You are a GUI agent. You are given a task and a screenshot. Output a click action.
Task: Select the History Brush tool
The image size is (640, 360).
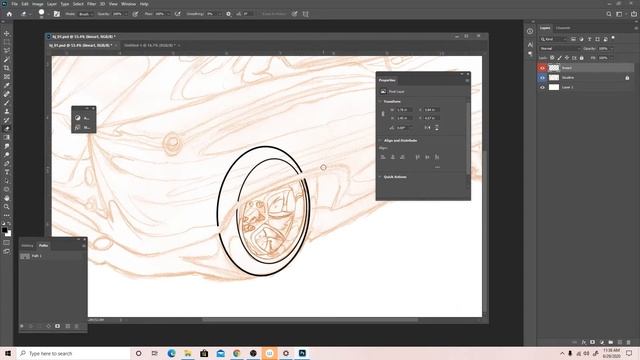[x=7, y=120]
